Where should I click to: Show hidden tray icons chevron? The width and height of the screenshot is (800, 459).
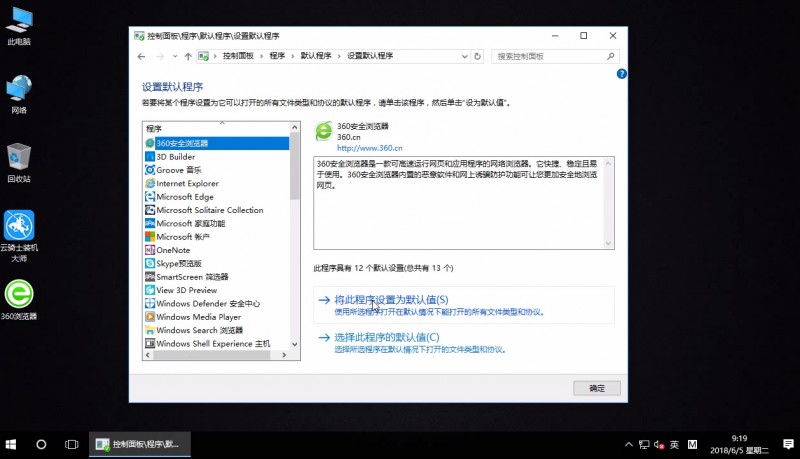coord(629,445)
